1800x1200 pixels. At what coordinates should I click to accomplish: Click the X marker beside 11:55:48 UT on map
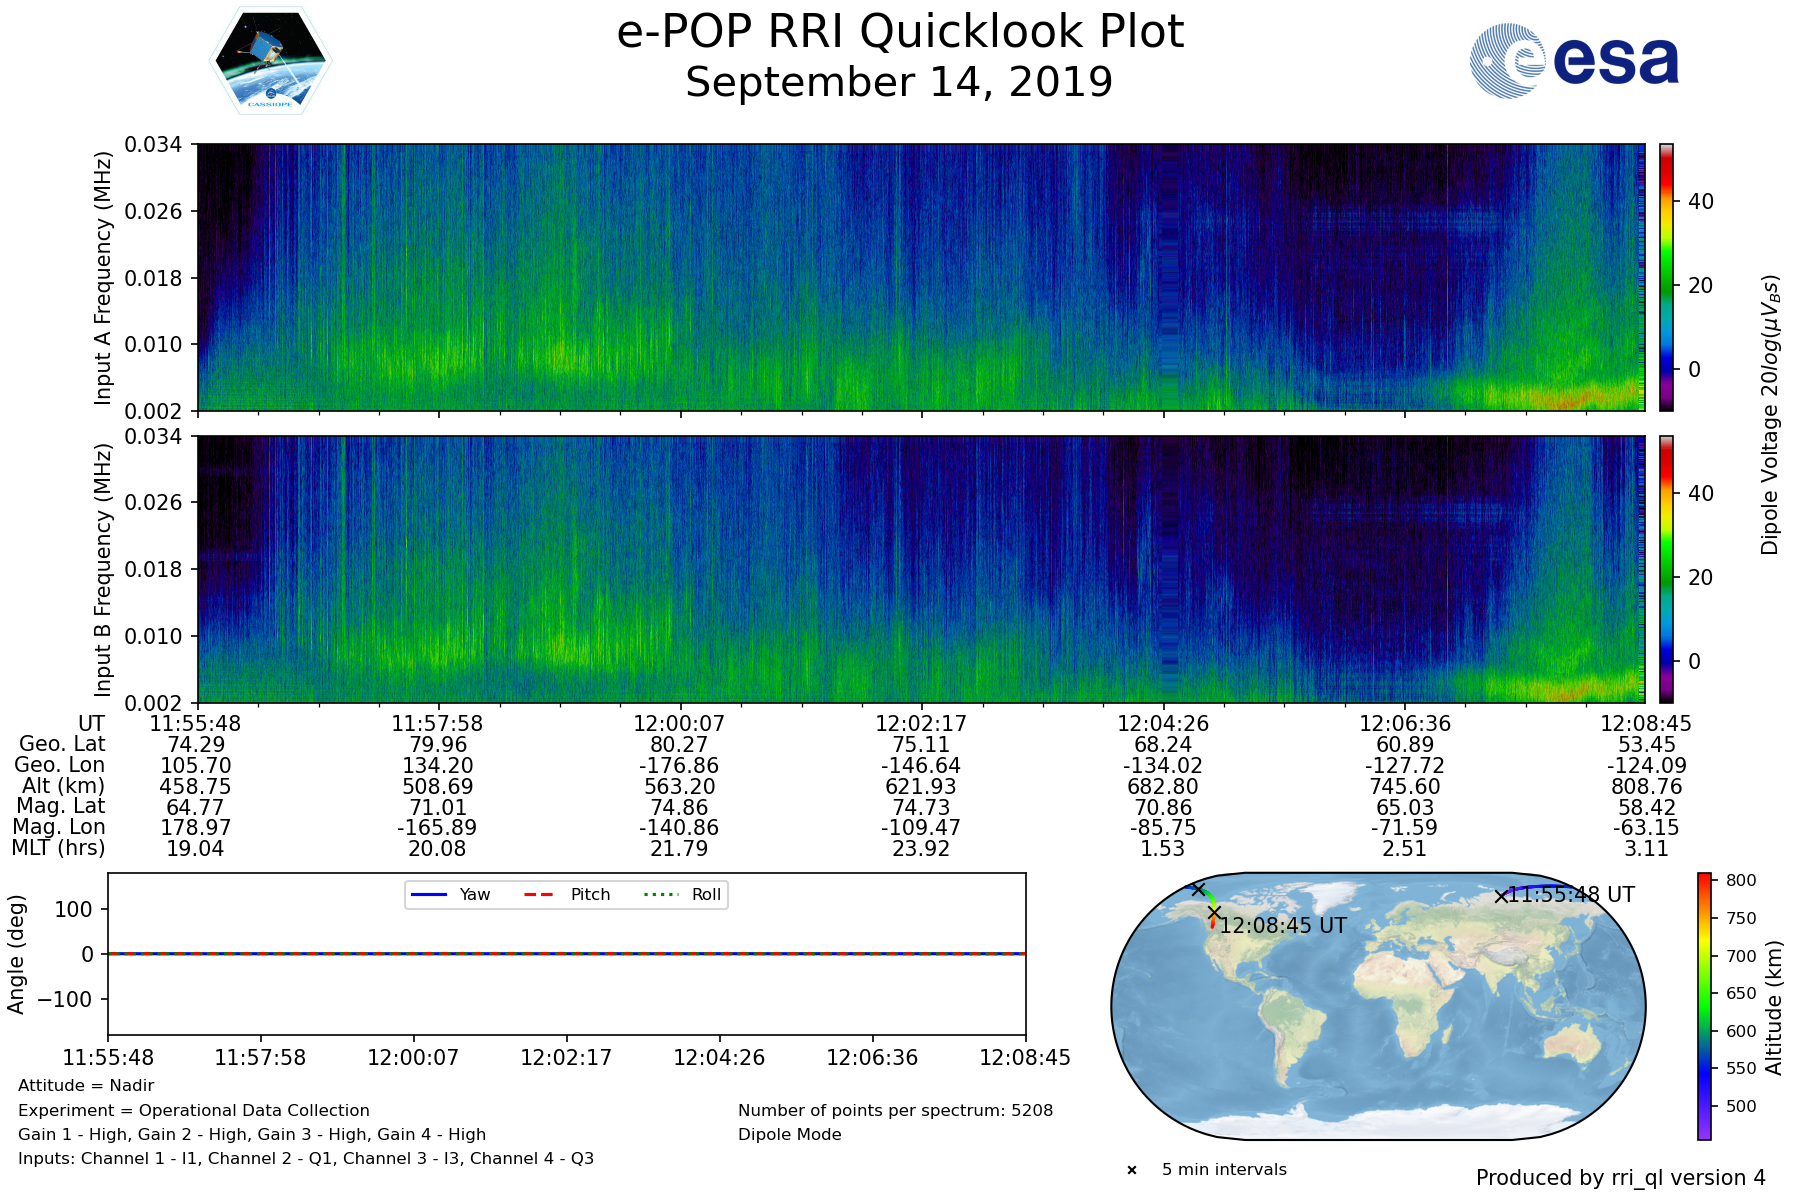click(x=1501, y=896)
